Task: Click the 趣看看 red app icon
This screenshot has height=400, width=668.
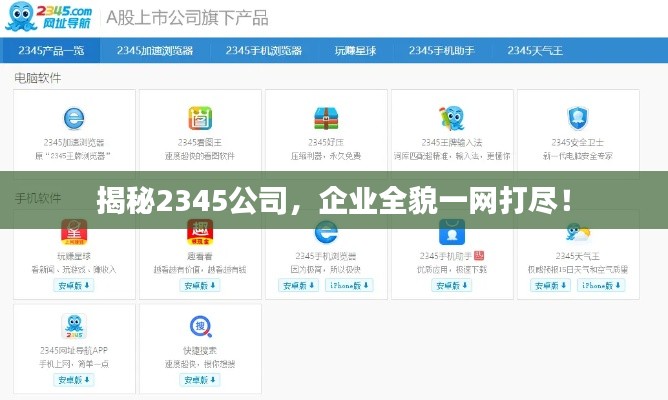Action: click(200, 232)
